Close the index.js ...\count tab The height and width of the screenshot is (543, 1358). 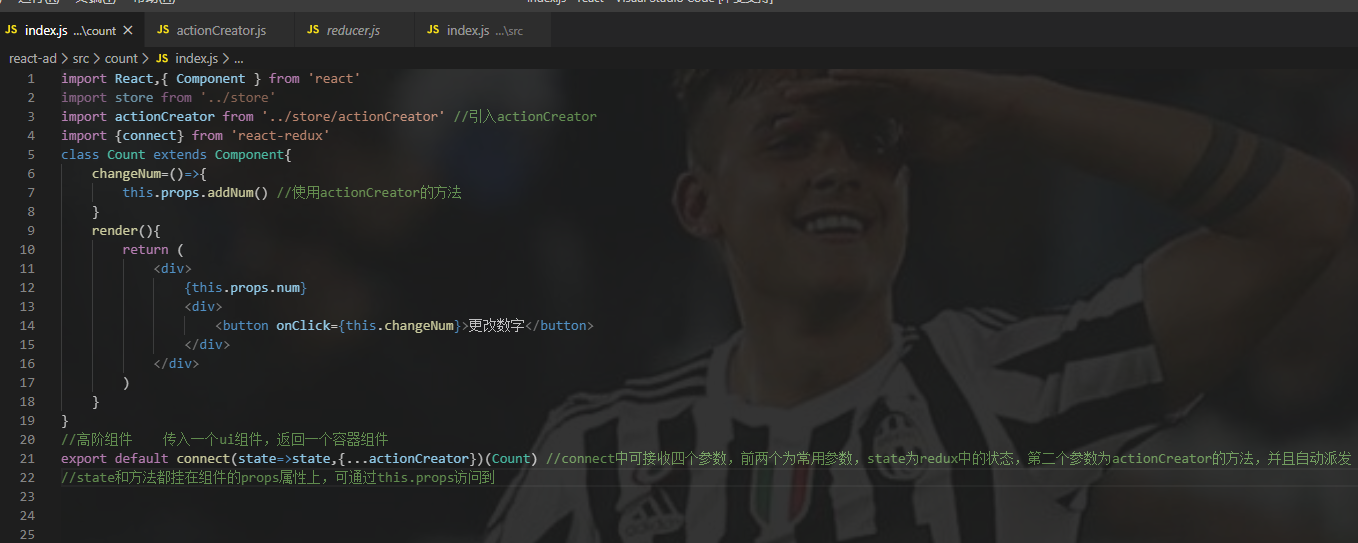(128, 31)
